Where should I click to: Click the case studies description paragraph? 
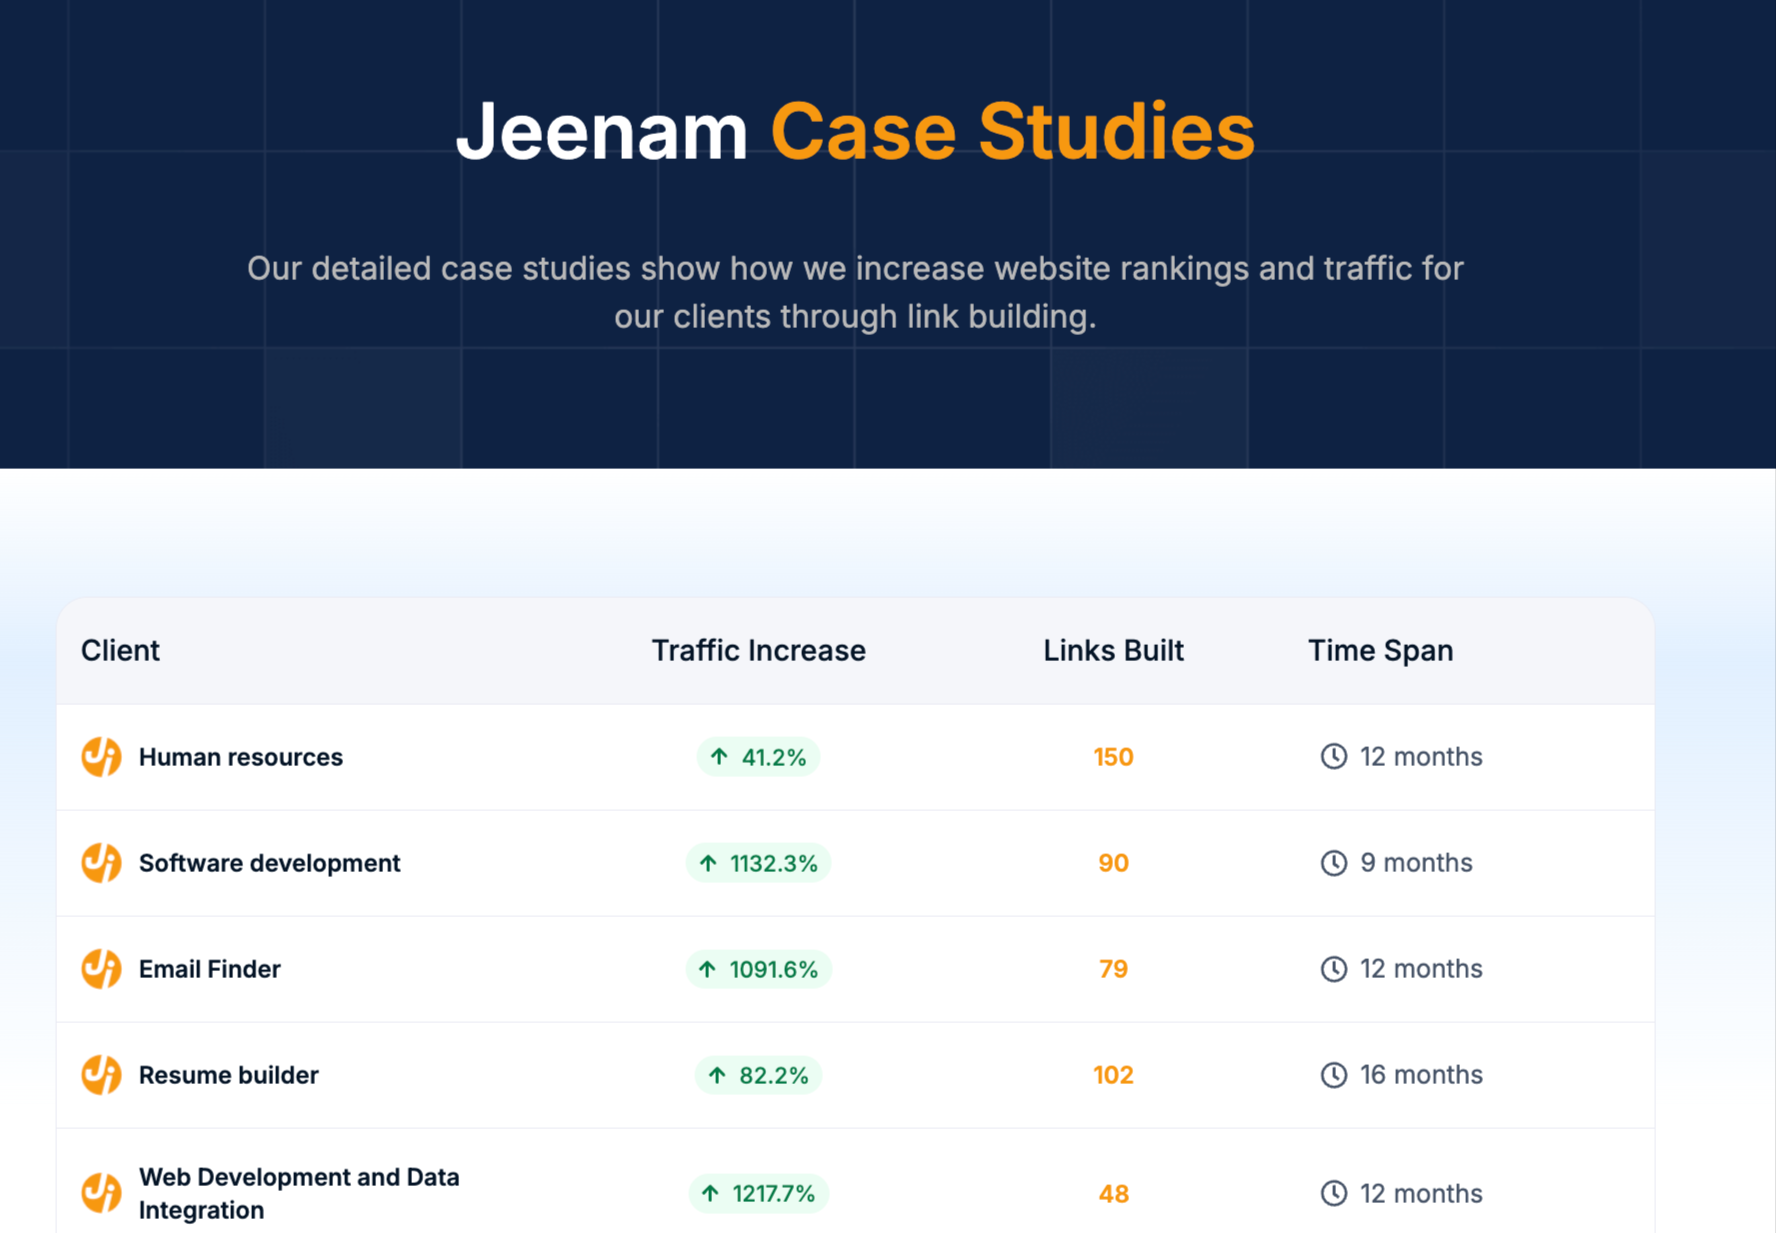(x=855, y=292)
